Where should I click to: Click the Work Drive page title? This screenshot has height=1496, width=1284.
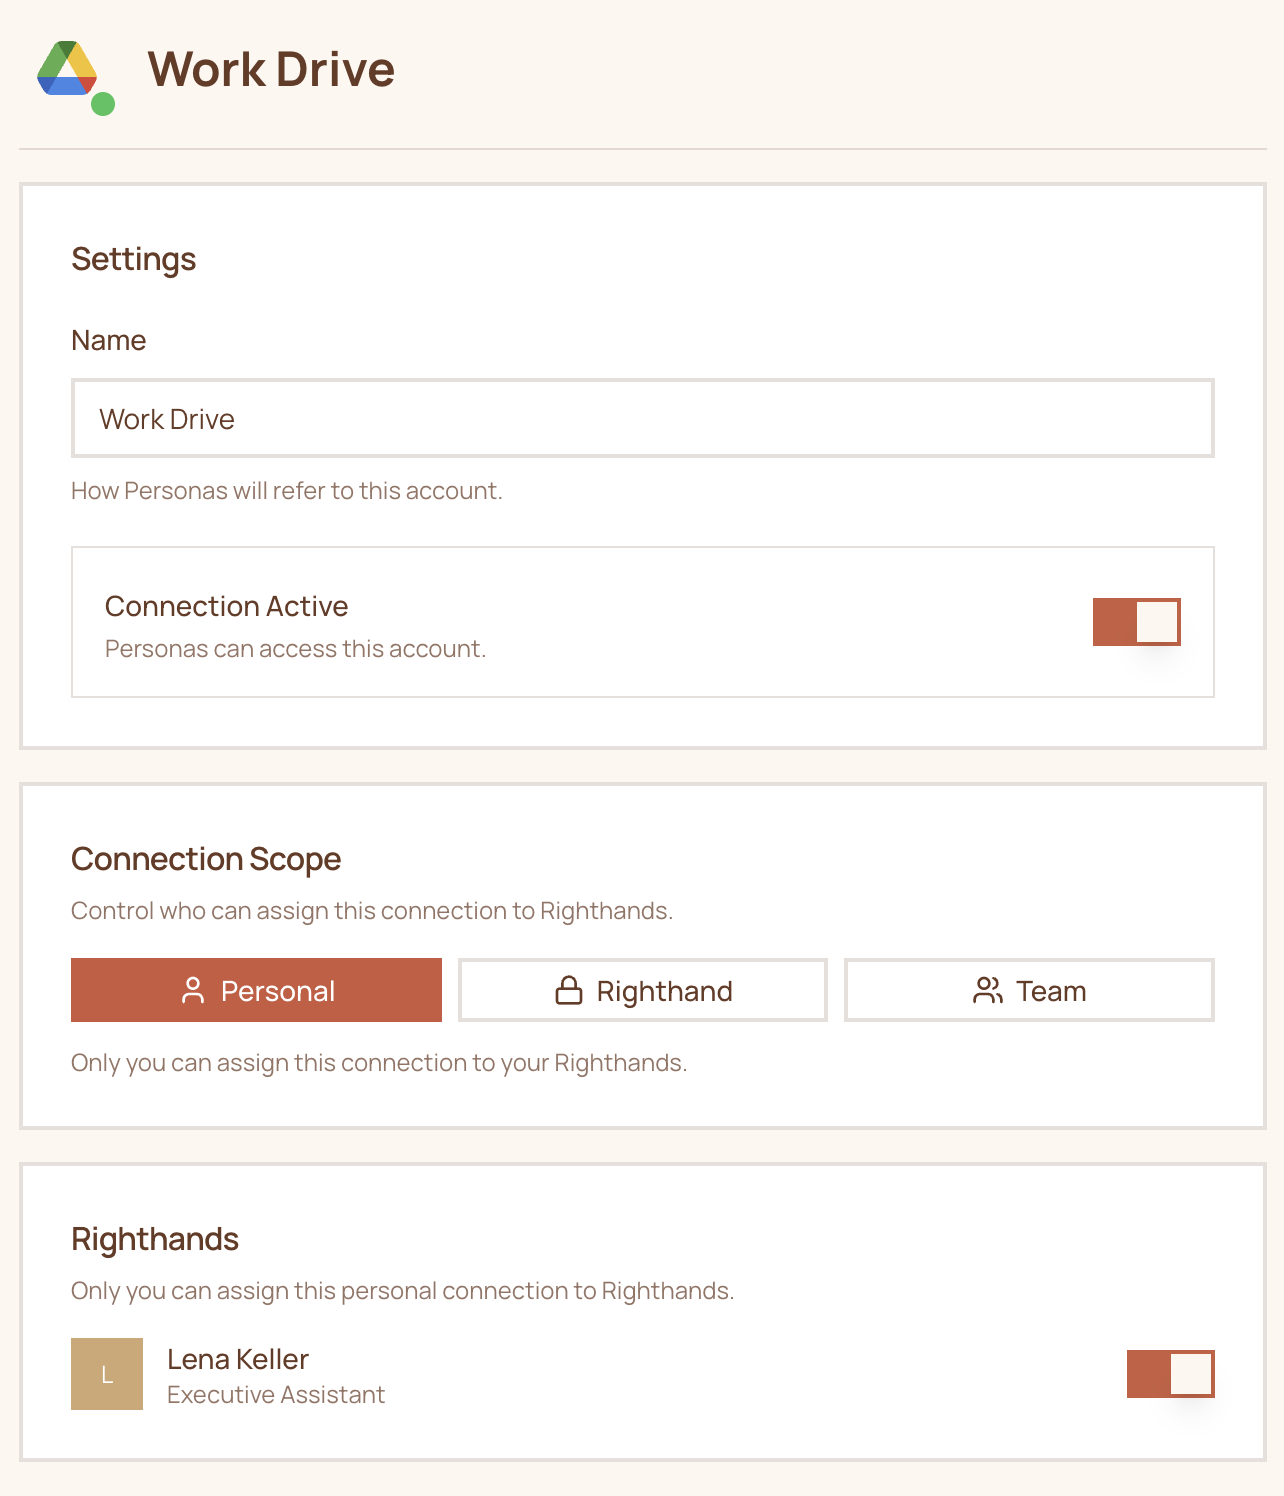point(272,69)
